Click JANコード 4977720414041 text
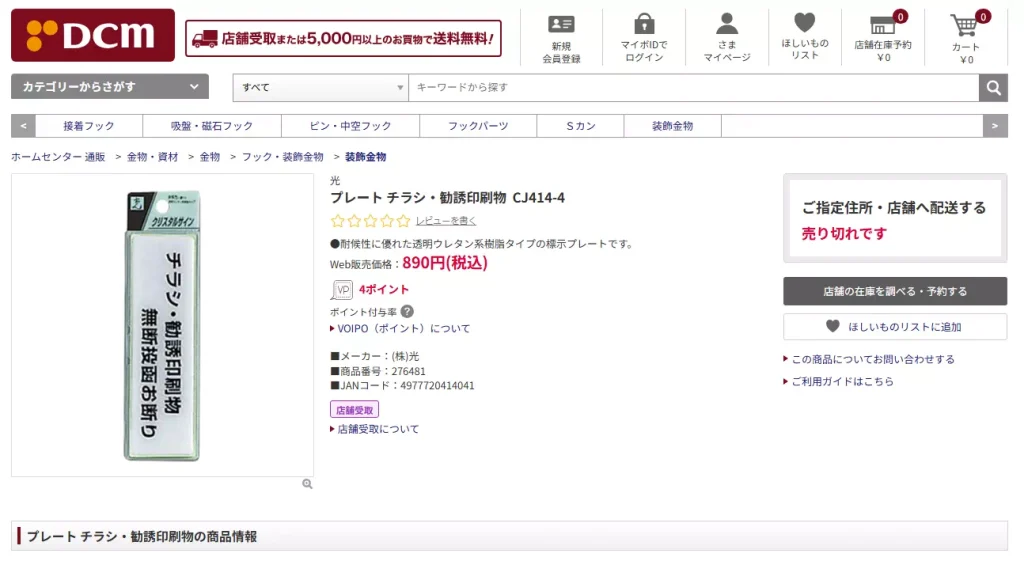The image size is (1024, 561). coord(402,385)
